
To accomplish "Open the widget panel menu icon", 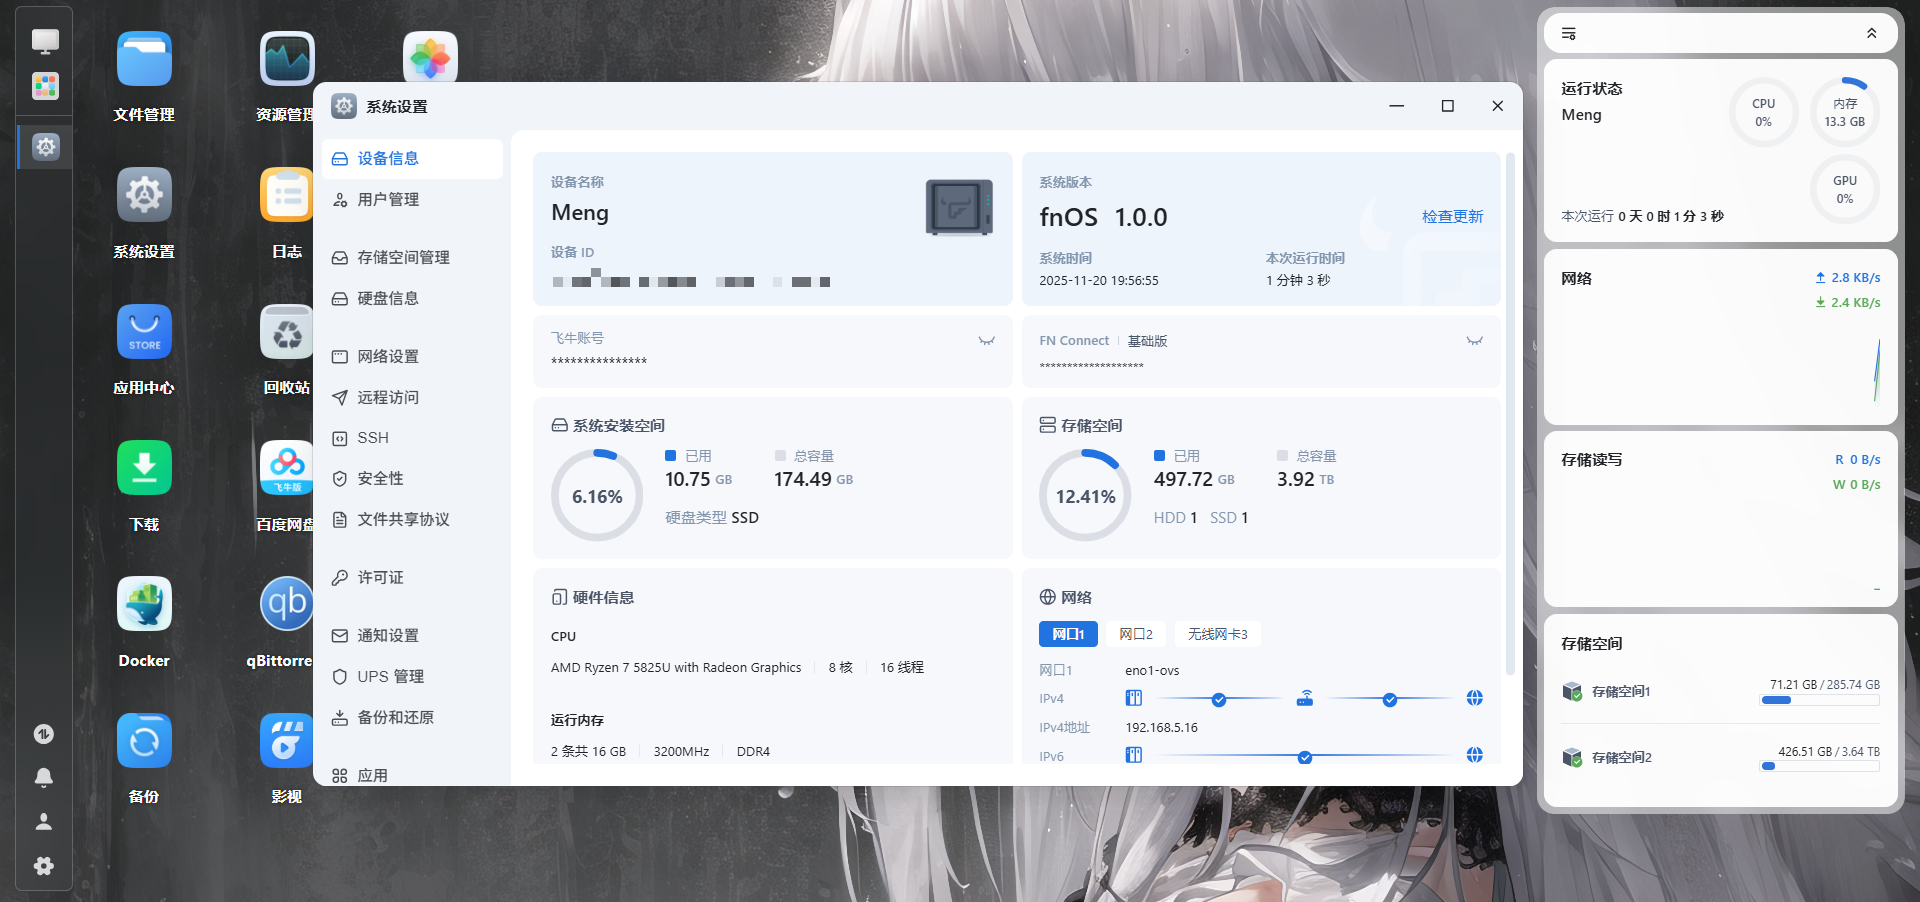I will coord(1569,34).
